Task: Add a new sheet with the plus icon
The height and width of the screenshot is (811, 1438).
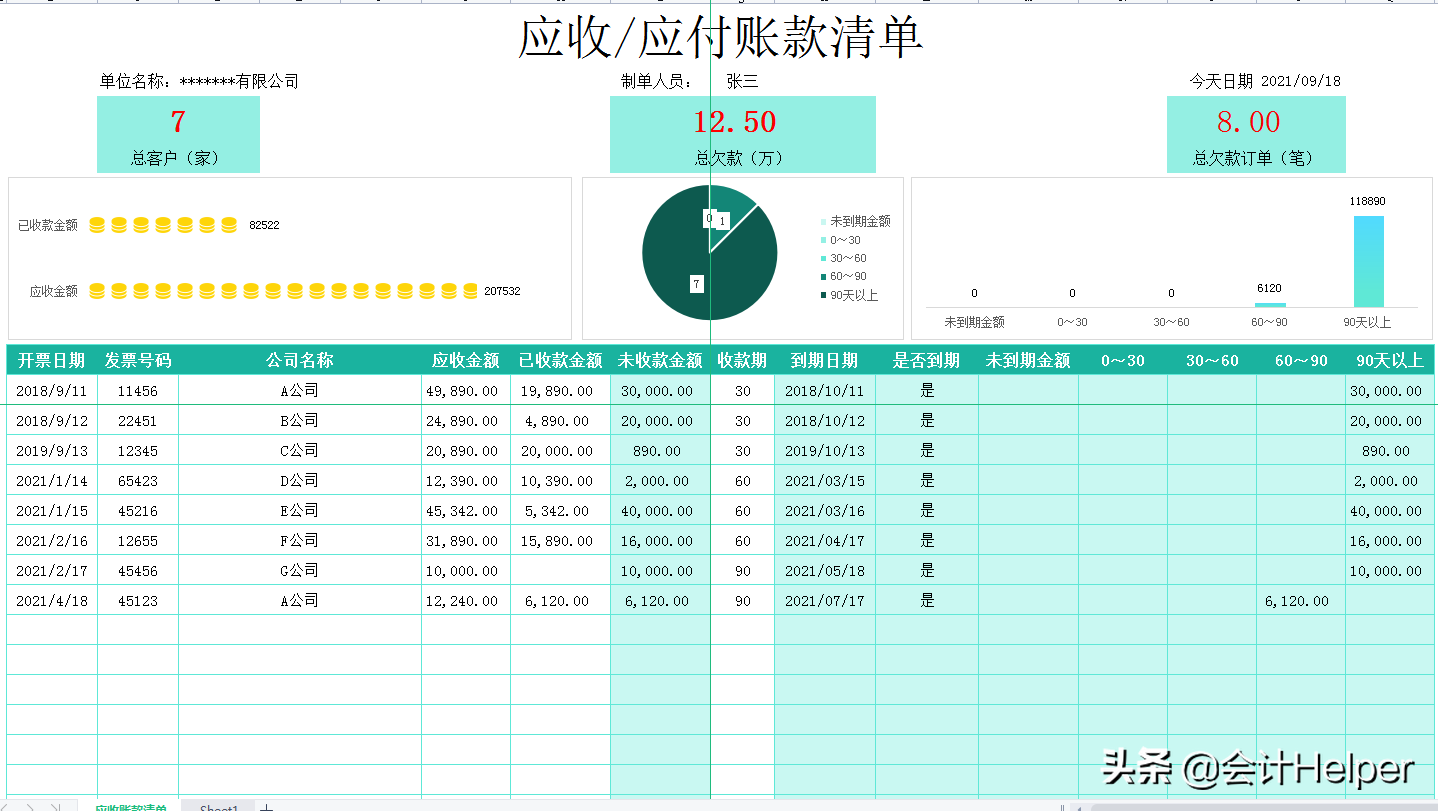Action: pyautogui.click(x=266, y=807)
